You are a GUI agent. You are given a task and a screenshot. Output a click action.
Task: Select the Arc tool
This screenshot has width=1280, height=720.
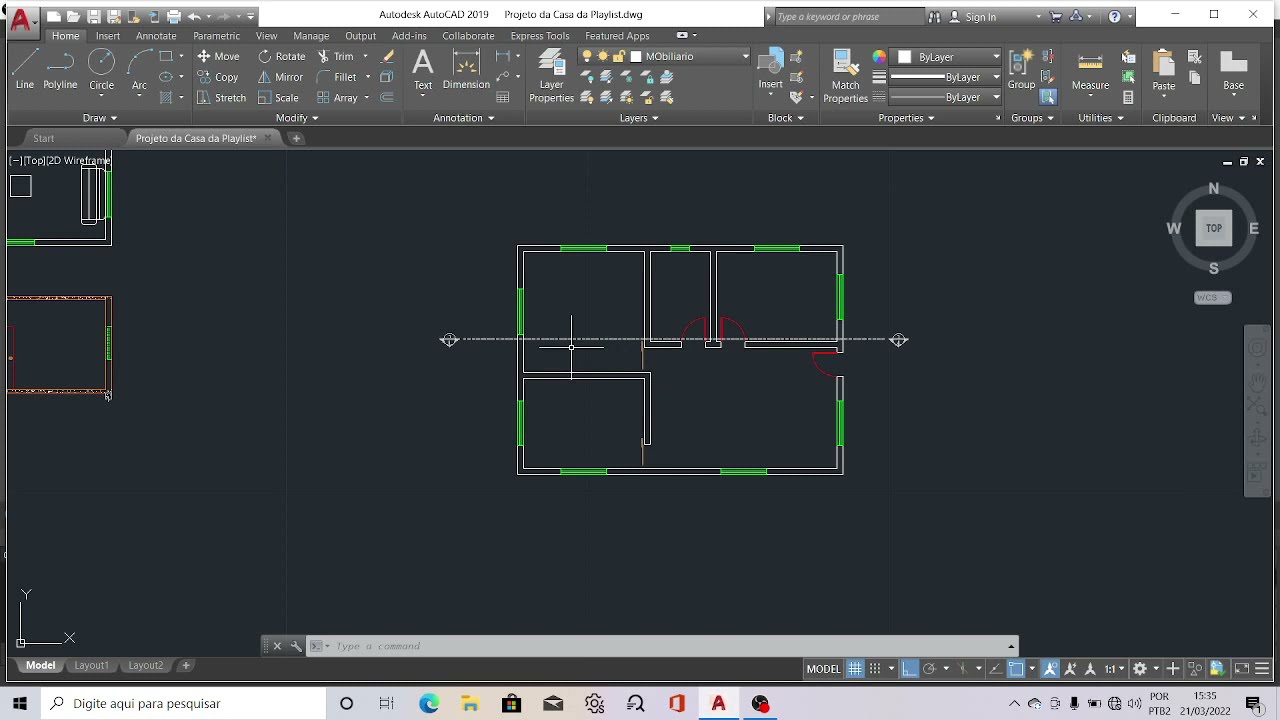point(139,70)
